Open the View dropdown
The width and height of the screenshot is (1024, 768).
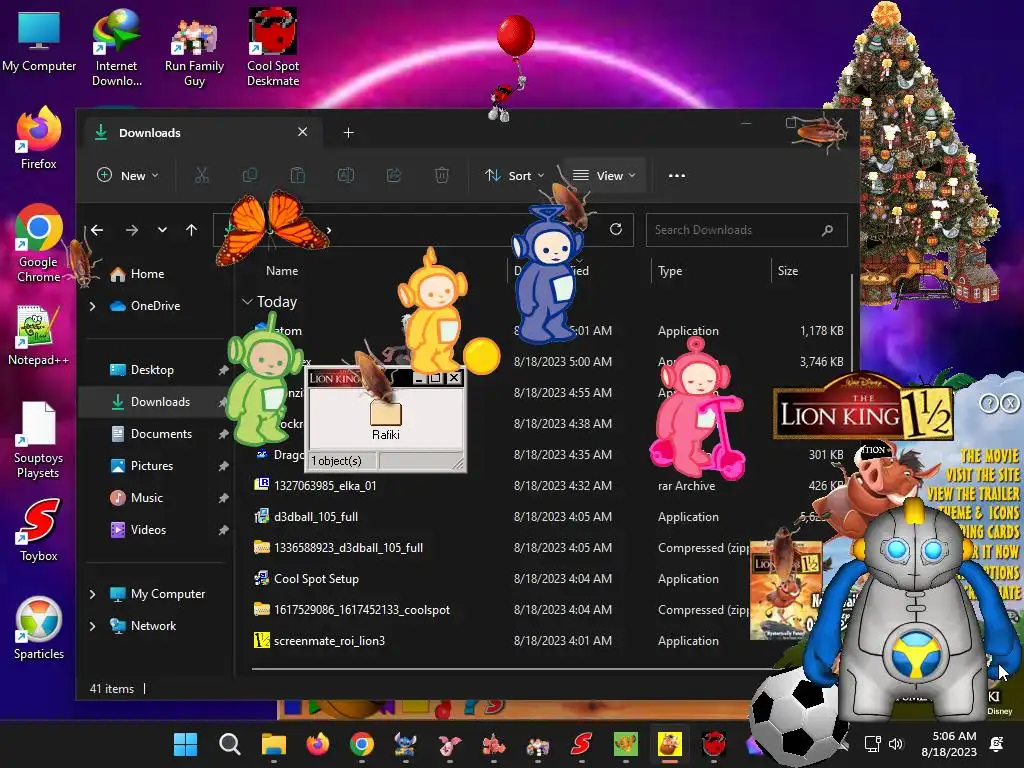click(605, 175)
